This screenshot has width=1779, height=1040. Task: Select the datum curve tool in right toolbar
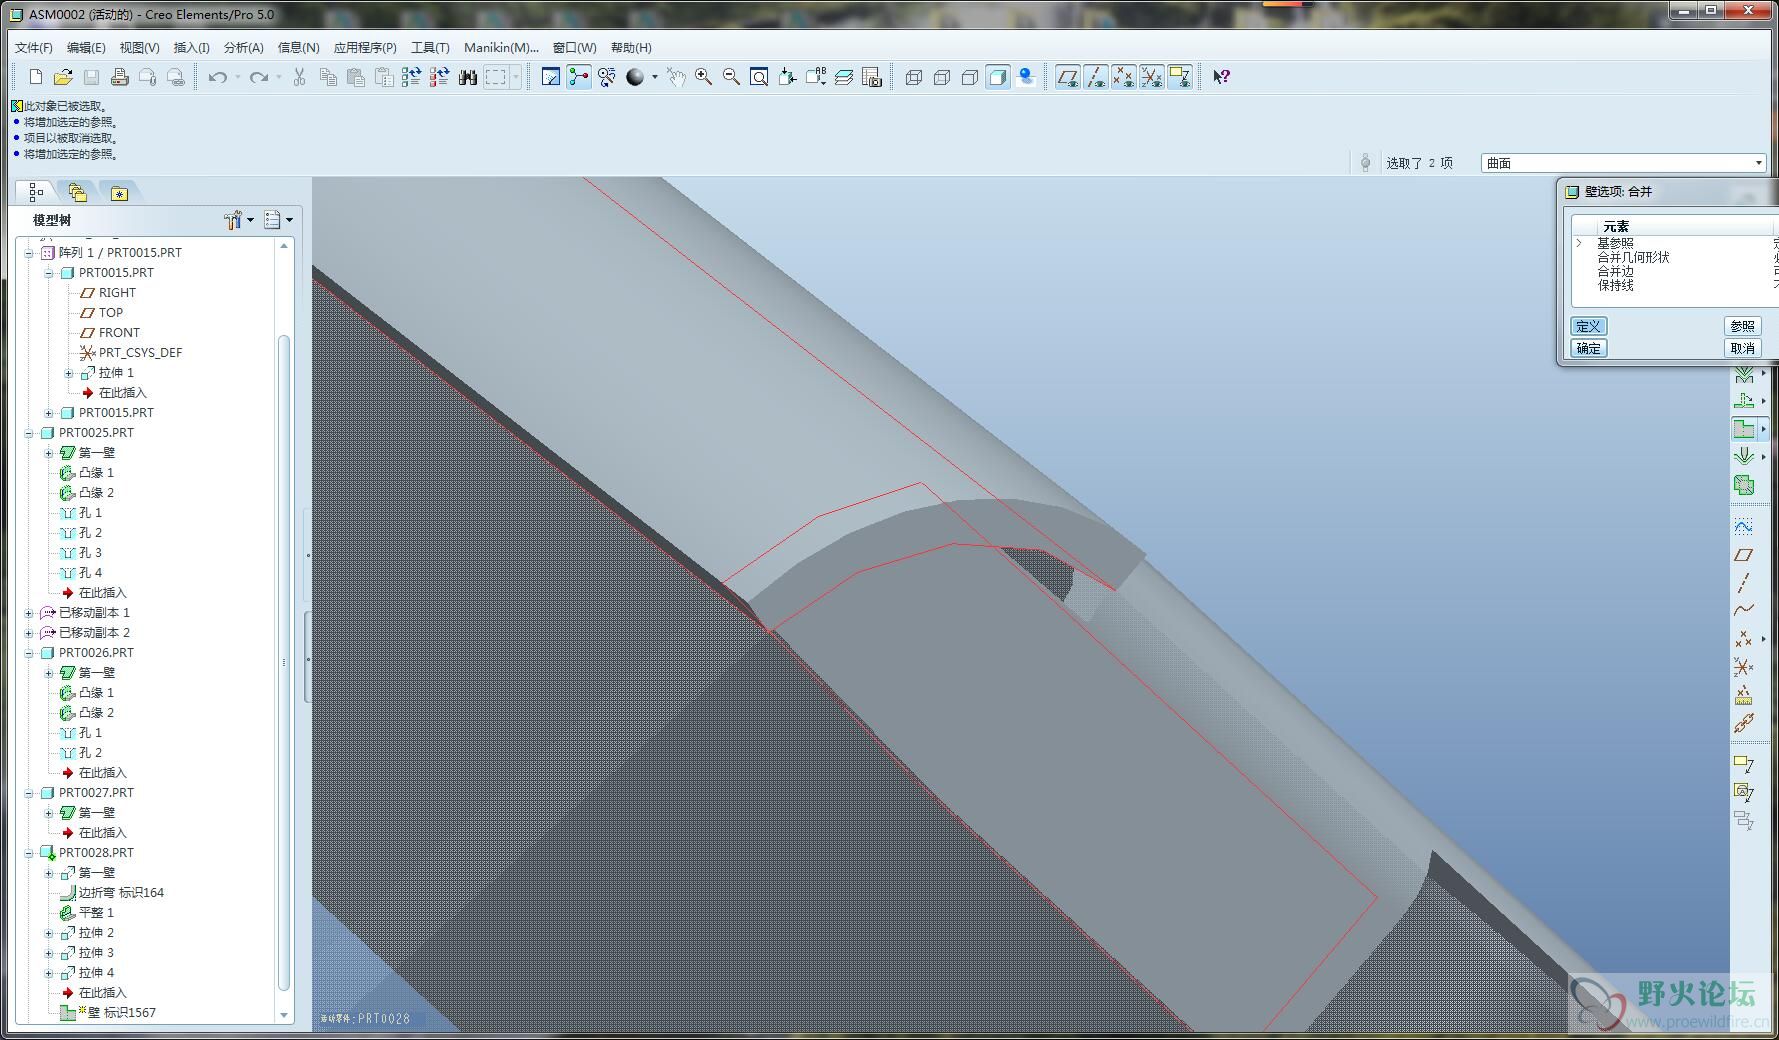point(1744,610)
